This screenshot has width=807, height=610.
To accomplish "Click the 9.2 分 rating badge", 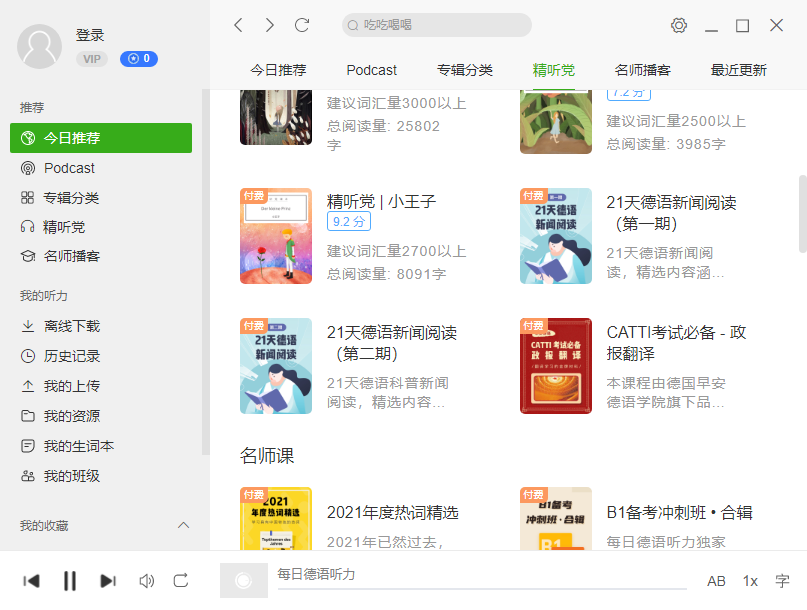I will click(x=349, y=221).
